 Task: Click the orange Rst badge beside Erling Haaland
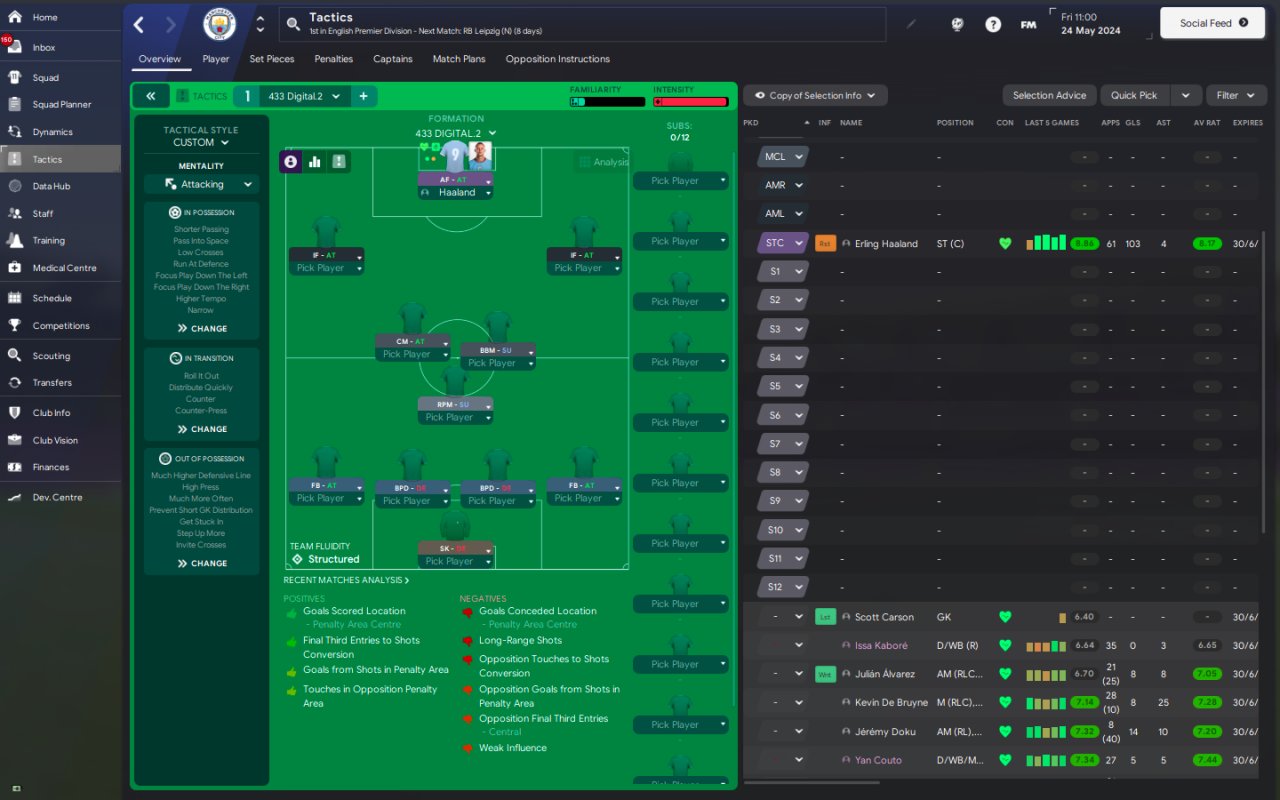(825, 243)
